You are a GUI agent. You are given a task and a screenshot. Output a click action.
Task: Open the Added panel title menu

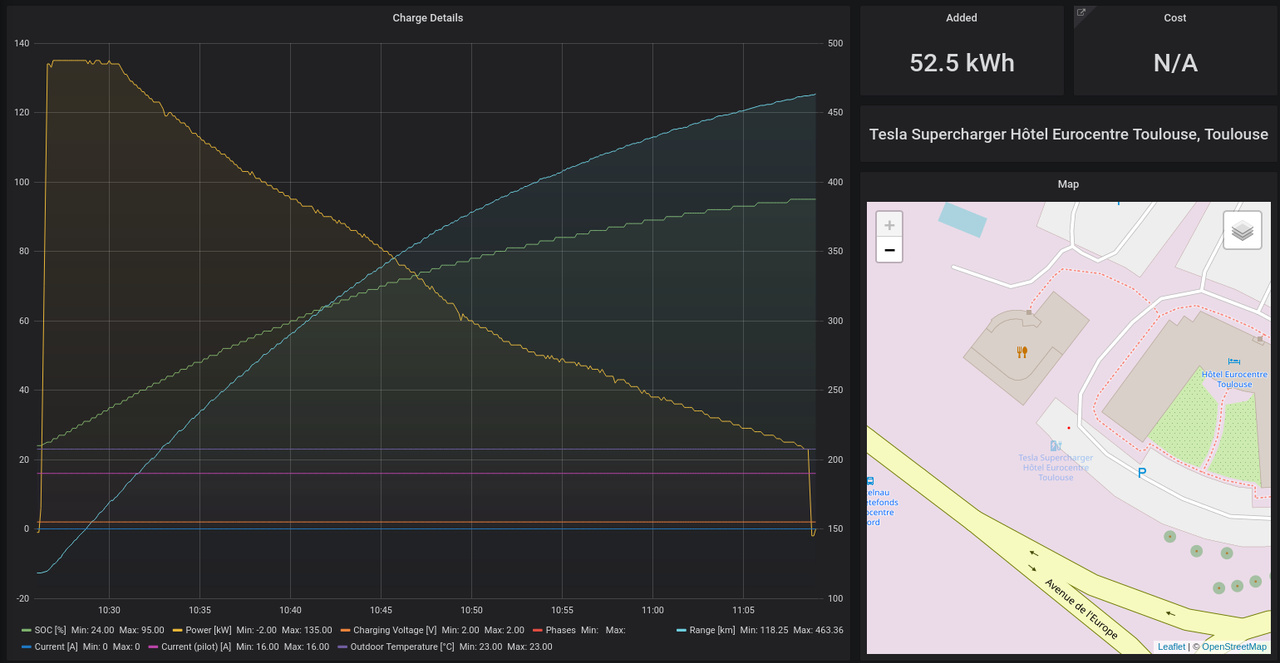pos(962,18)
